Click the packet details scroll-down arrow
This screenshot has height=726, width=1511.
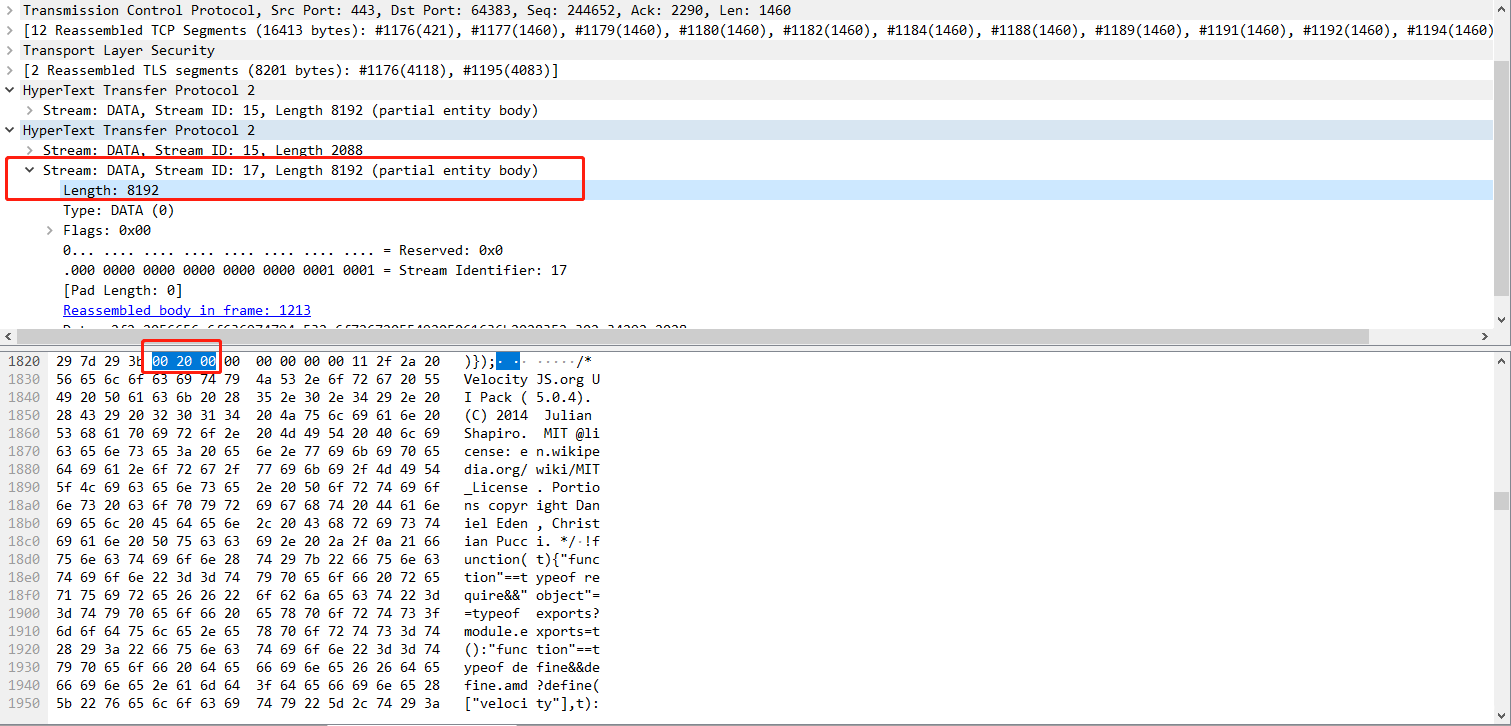coord(1502,319)
